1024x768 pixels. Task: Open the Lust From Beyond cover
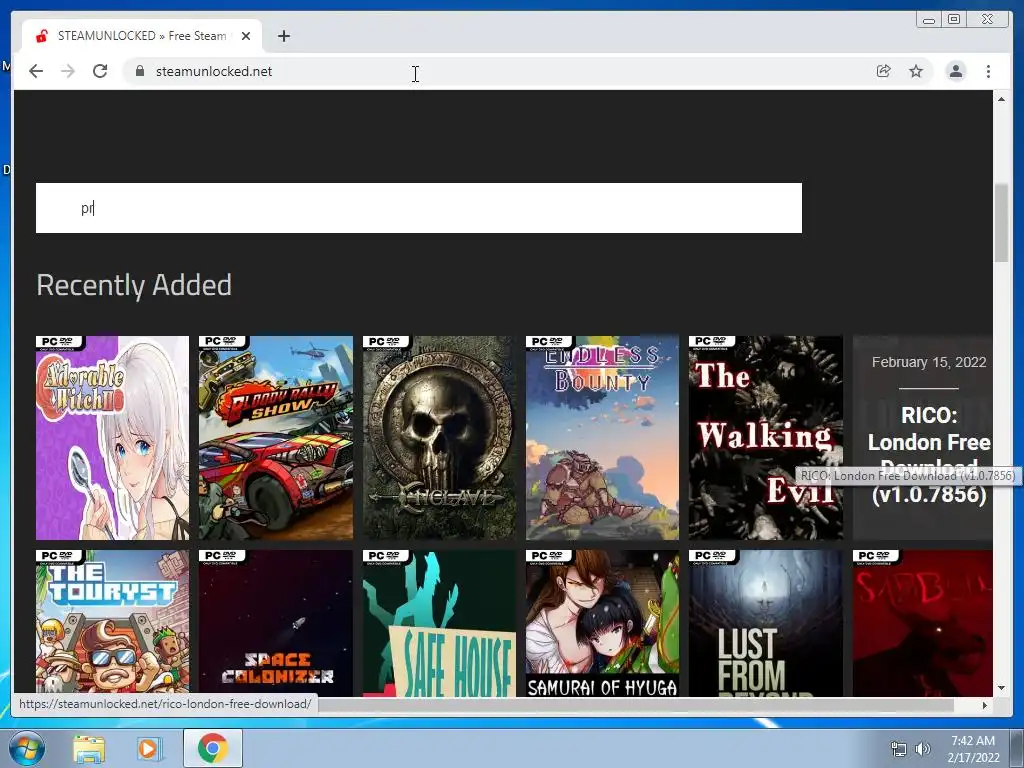point(765,622)
